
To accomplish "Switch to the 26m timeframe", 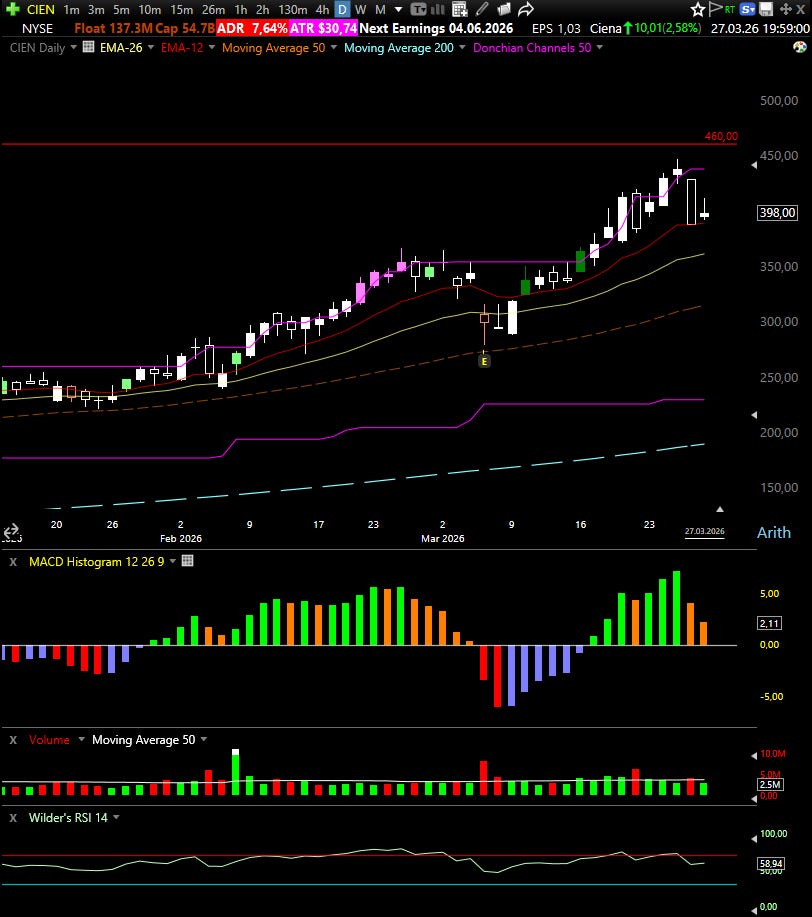I will [x=214, y=9].
